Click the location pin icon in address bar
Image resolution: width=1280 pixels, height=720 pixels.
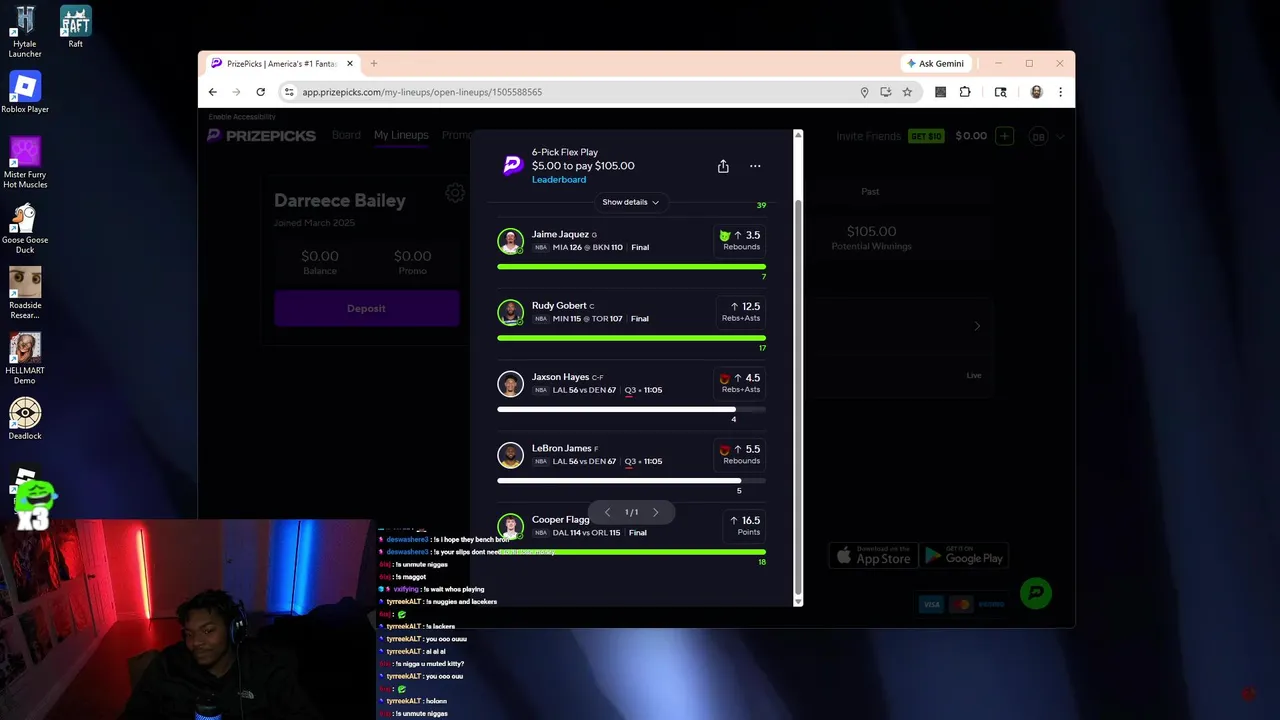click(x=864, y=92)
